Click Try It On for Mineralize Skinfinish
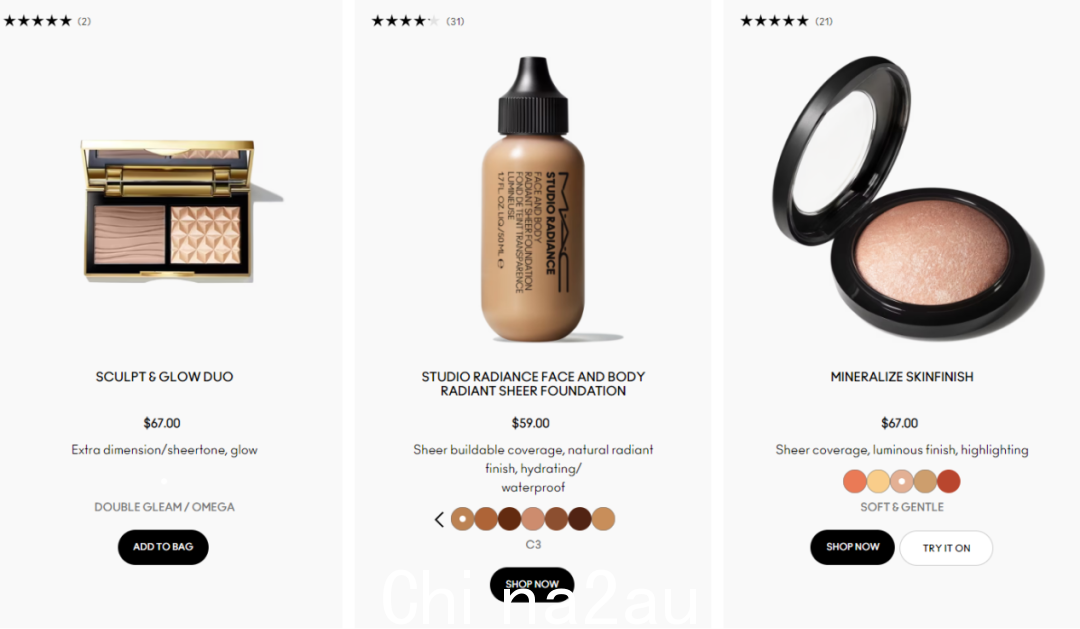 point(946,548)
